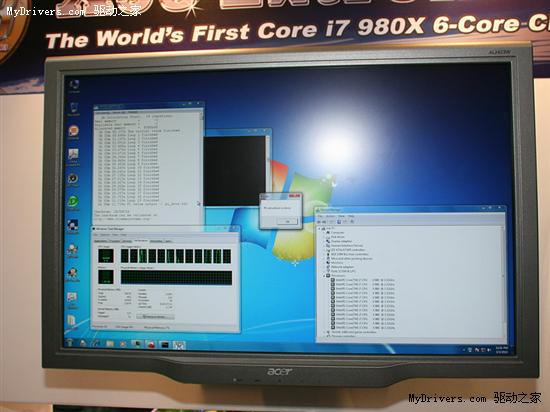
Task: Click Physical Memory Usage History graph
Action: click(x=176, y=277)
